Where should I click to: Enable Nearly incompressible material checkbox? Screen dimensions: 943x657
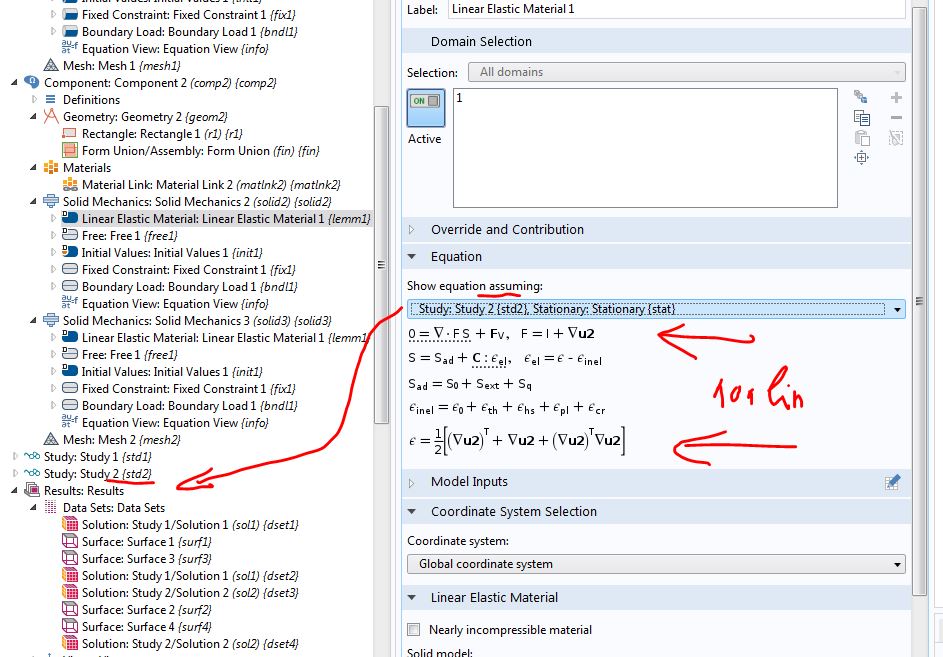(414, 630)
